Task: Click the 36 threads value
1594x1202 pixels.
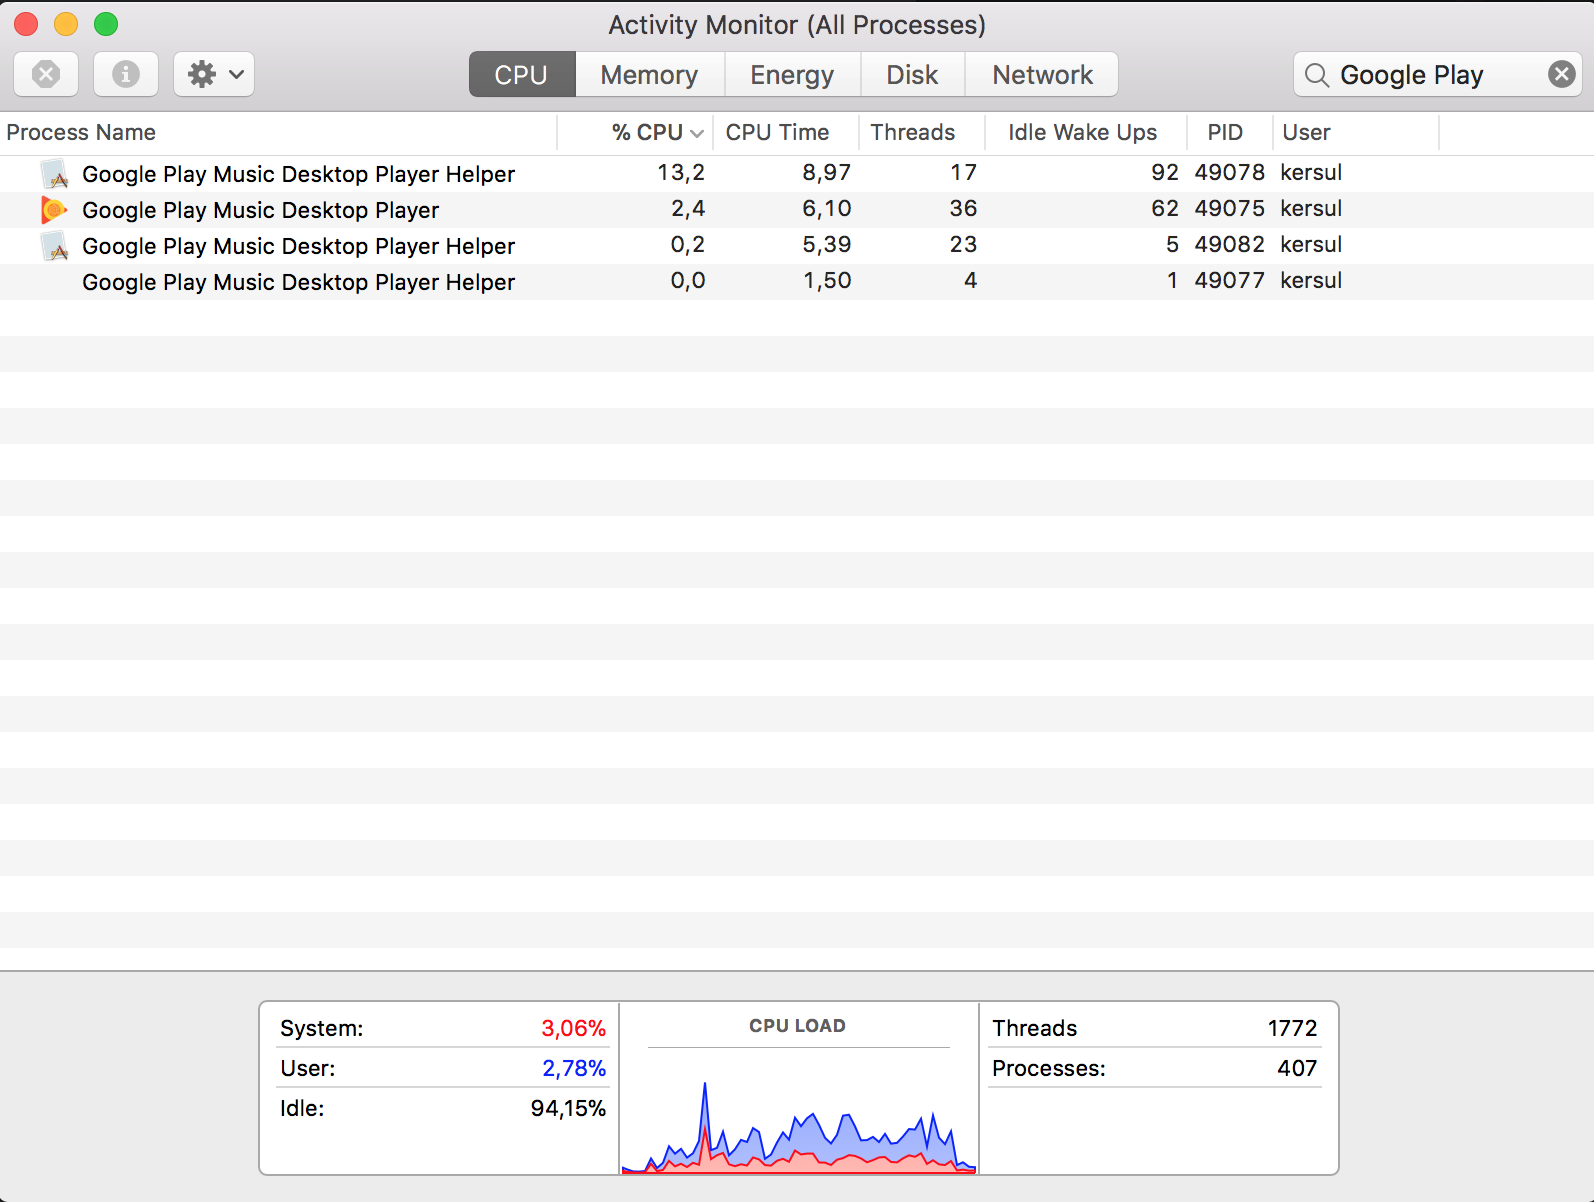Action: click(963, 208)
